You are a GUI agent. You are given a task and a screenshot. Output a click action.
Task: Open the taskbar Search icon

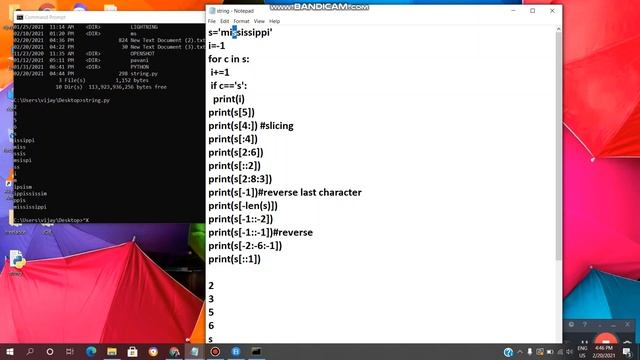[x=30, y=351]
